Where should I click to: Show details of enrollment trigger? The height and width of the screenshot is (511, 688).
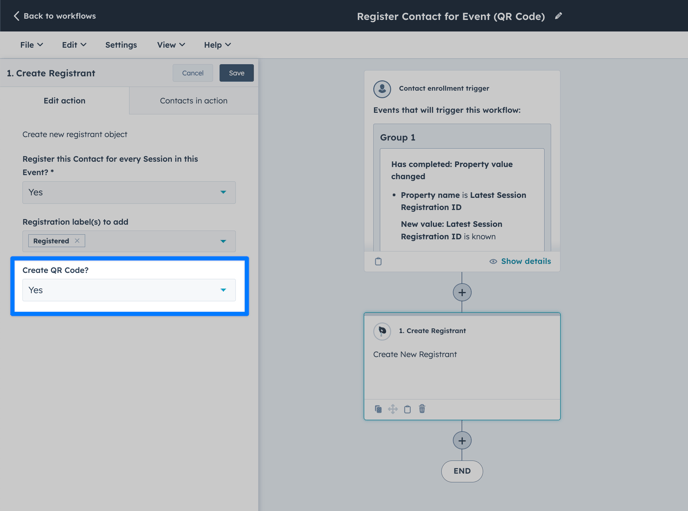click(x=520, y=261)
